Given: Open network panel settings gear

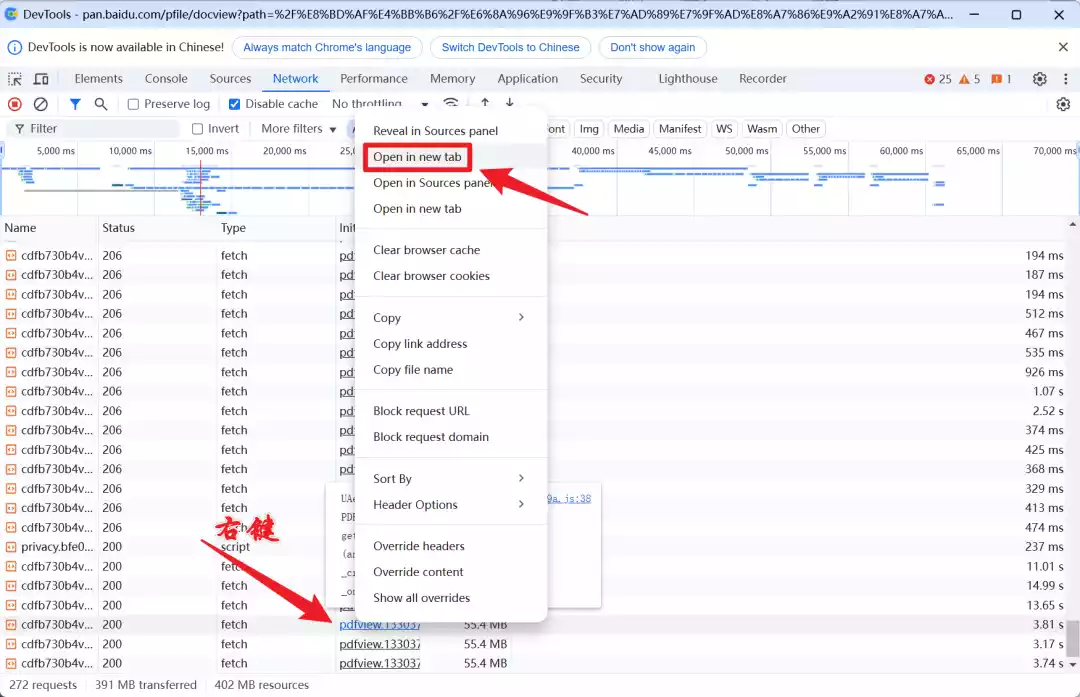Looking at the screenshot, I should 1063,104.
